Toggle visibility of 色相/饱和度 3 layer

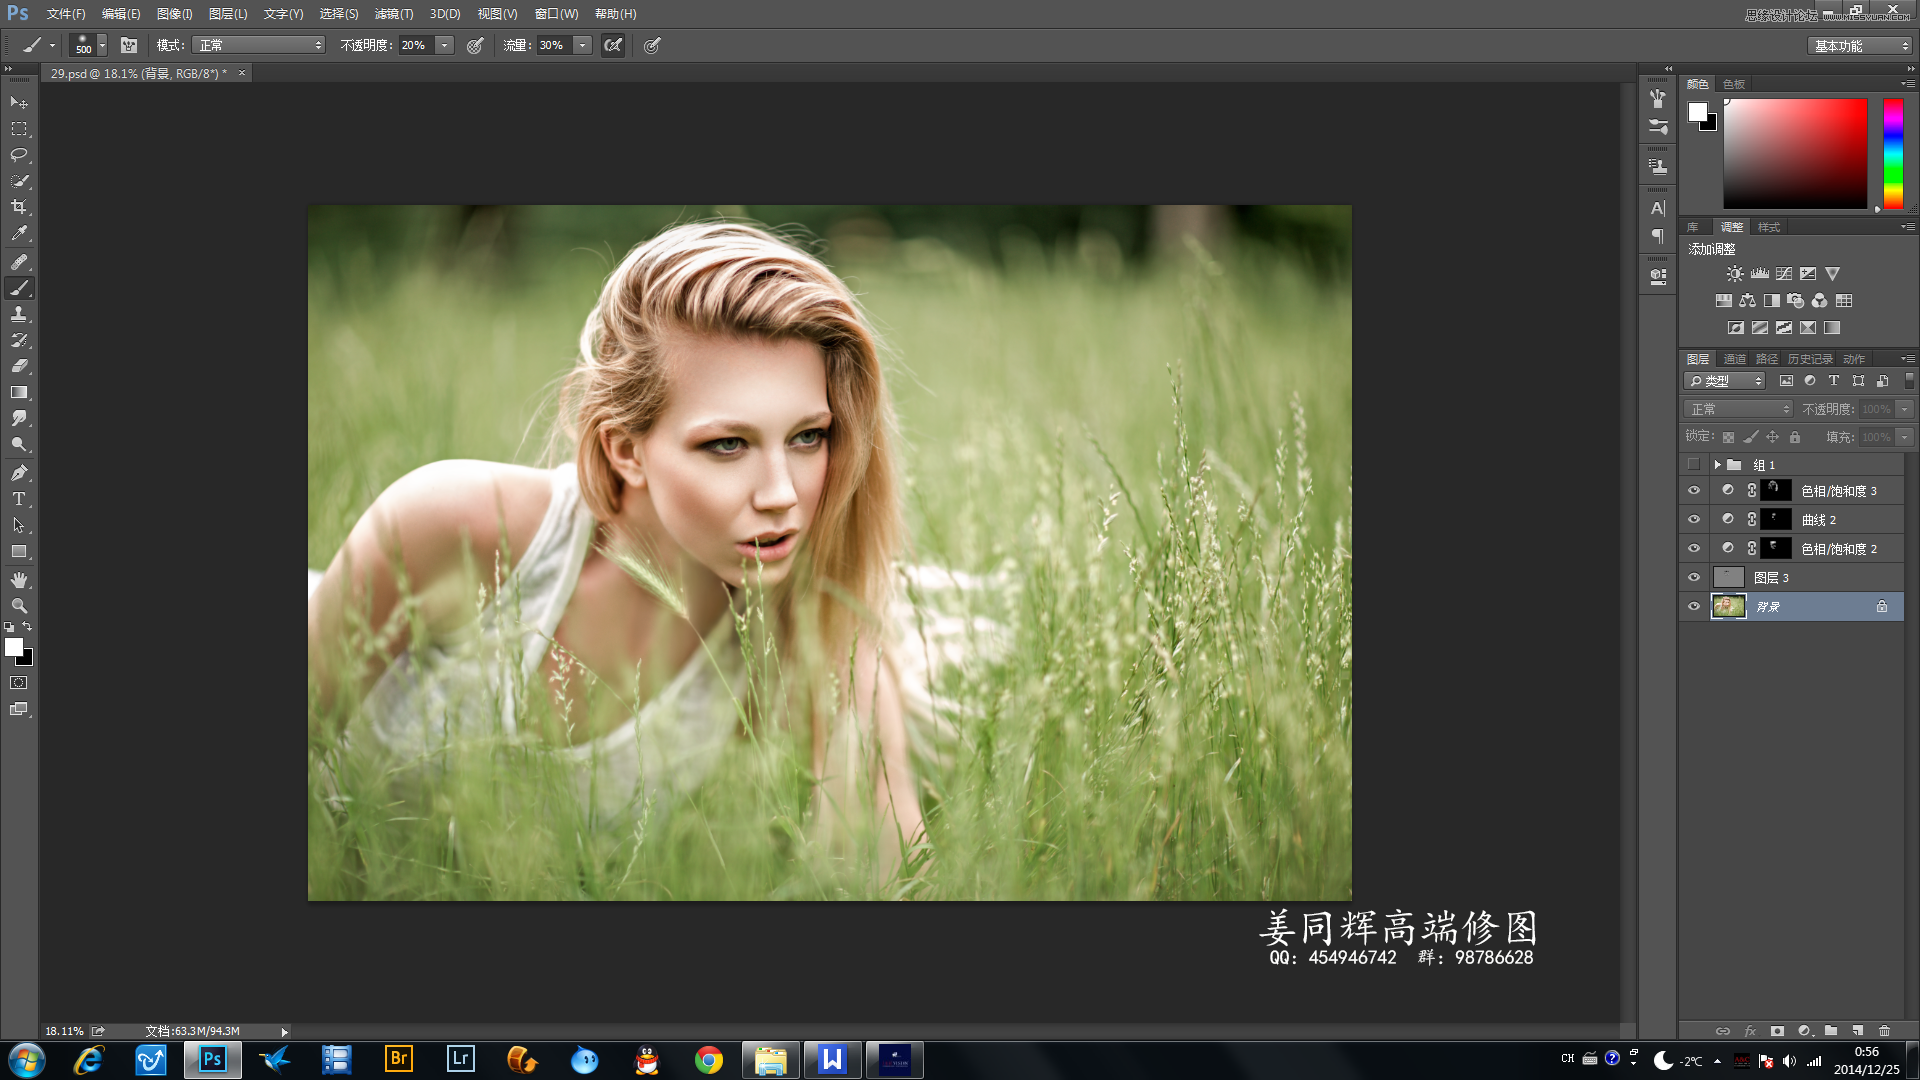click(x=1693, y=491)
